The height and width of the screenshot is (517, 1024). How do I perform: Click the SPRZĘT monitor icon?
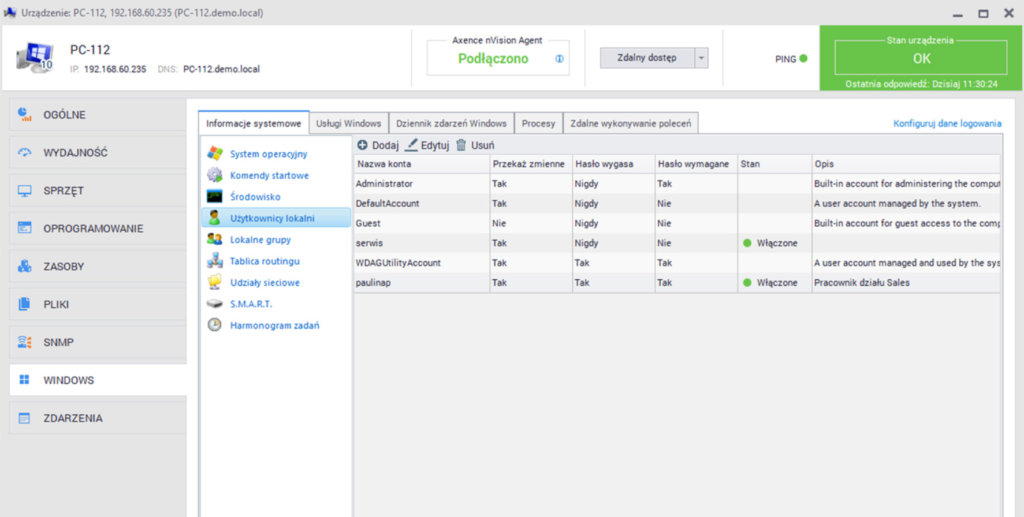coord(25,191)
